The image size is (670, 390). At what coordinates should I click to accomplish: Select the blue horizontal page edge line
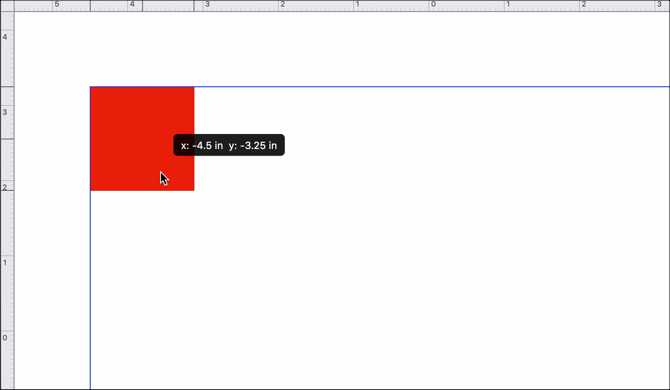[x=432, y=87]
